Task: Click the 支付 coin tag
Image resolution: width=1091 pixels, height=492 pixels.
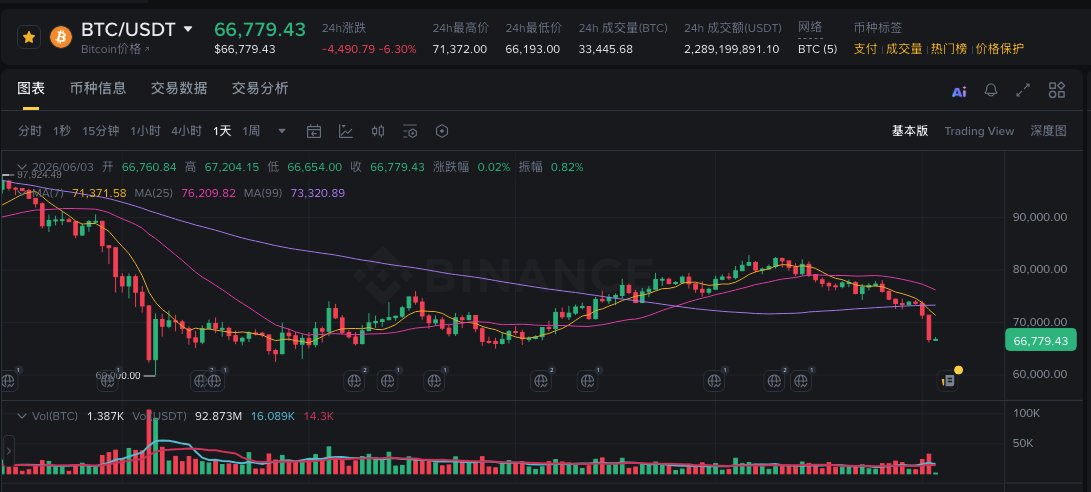Action: (x=865, y=49)
